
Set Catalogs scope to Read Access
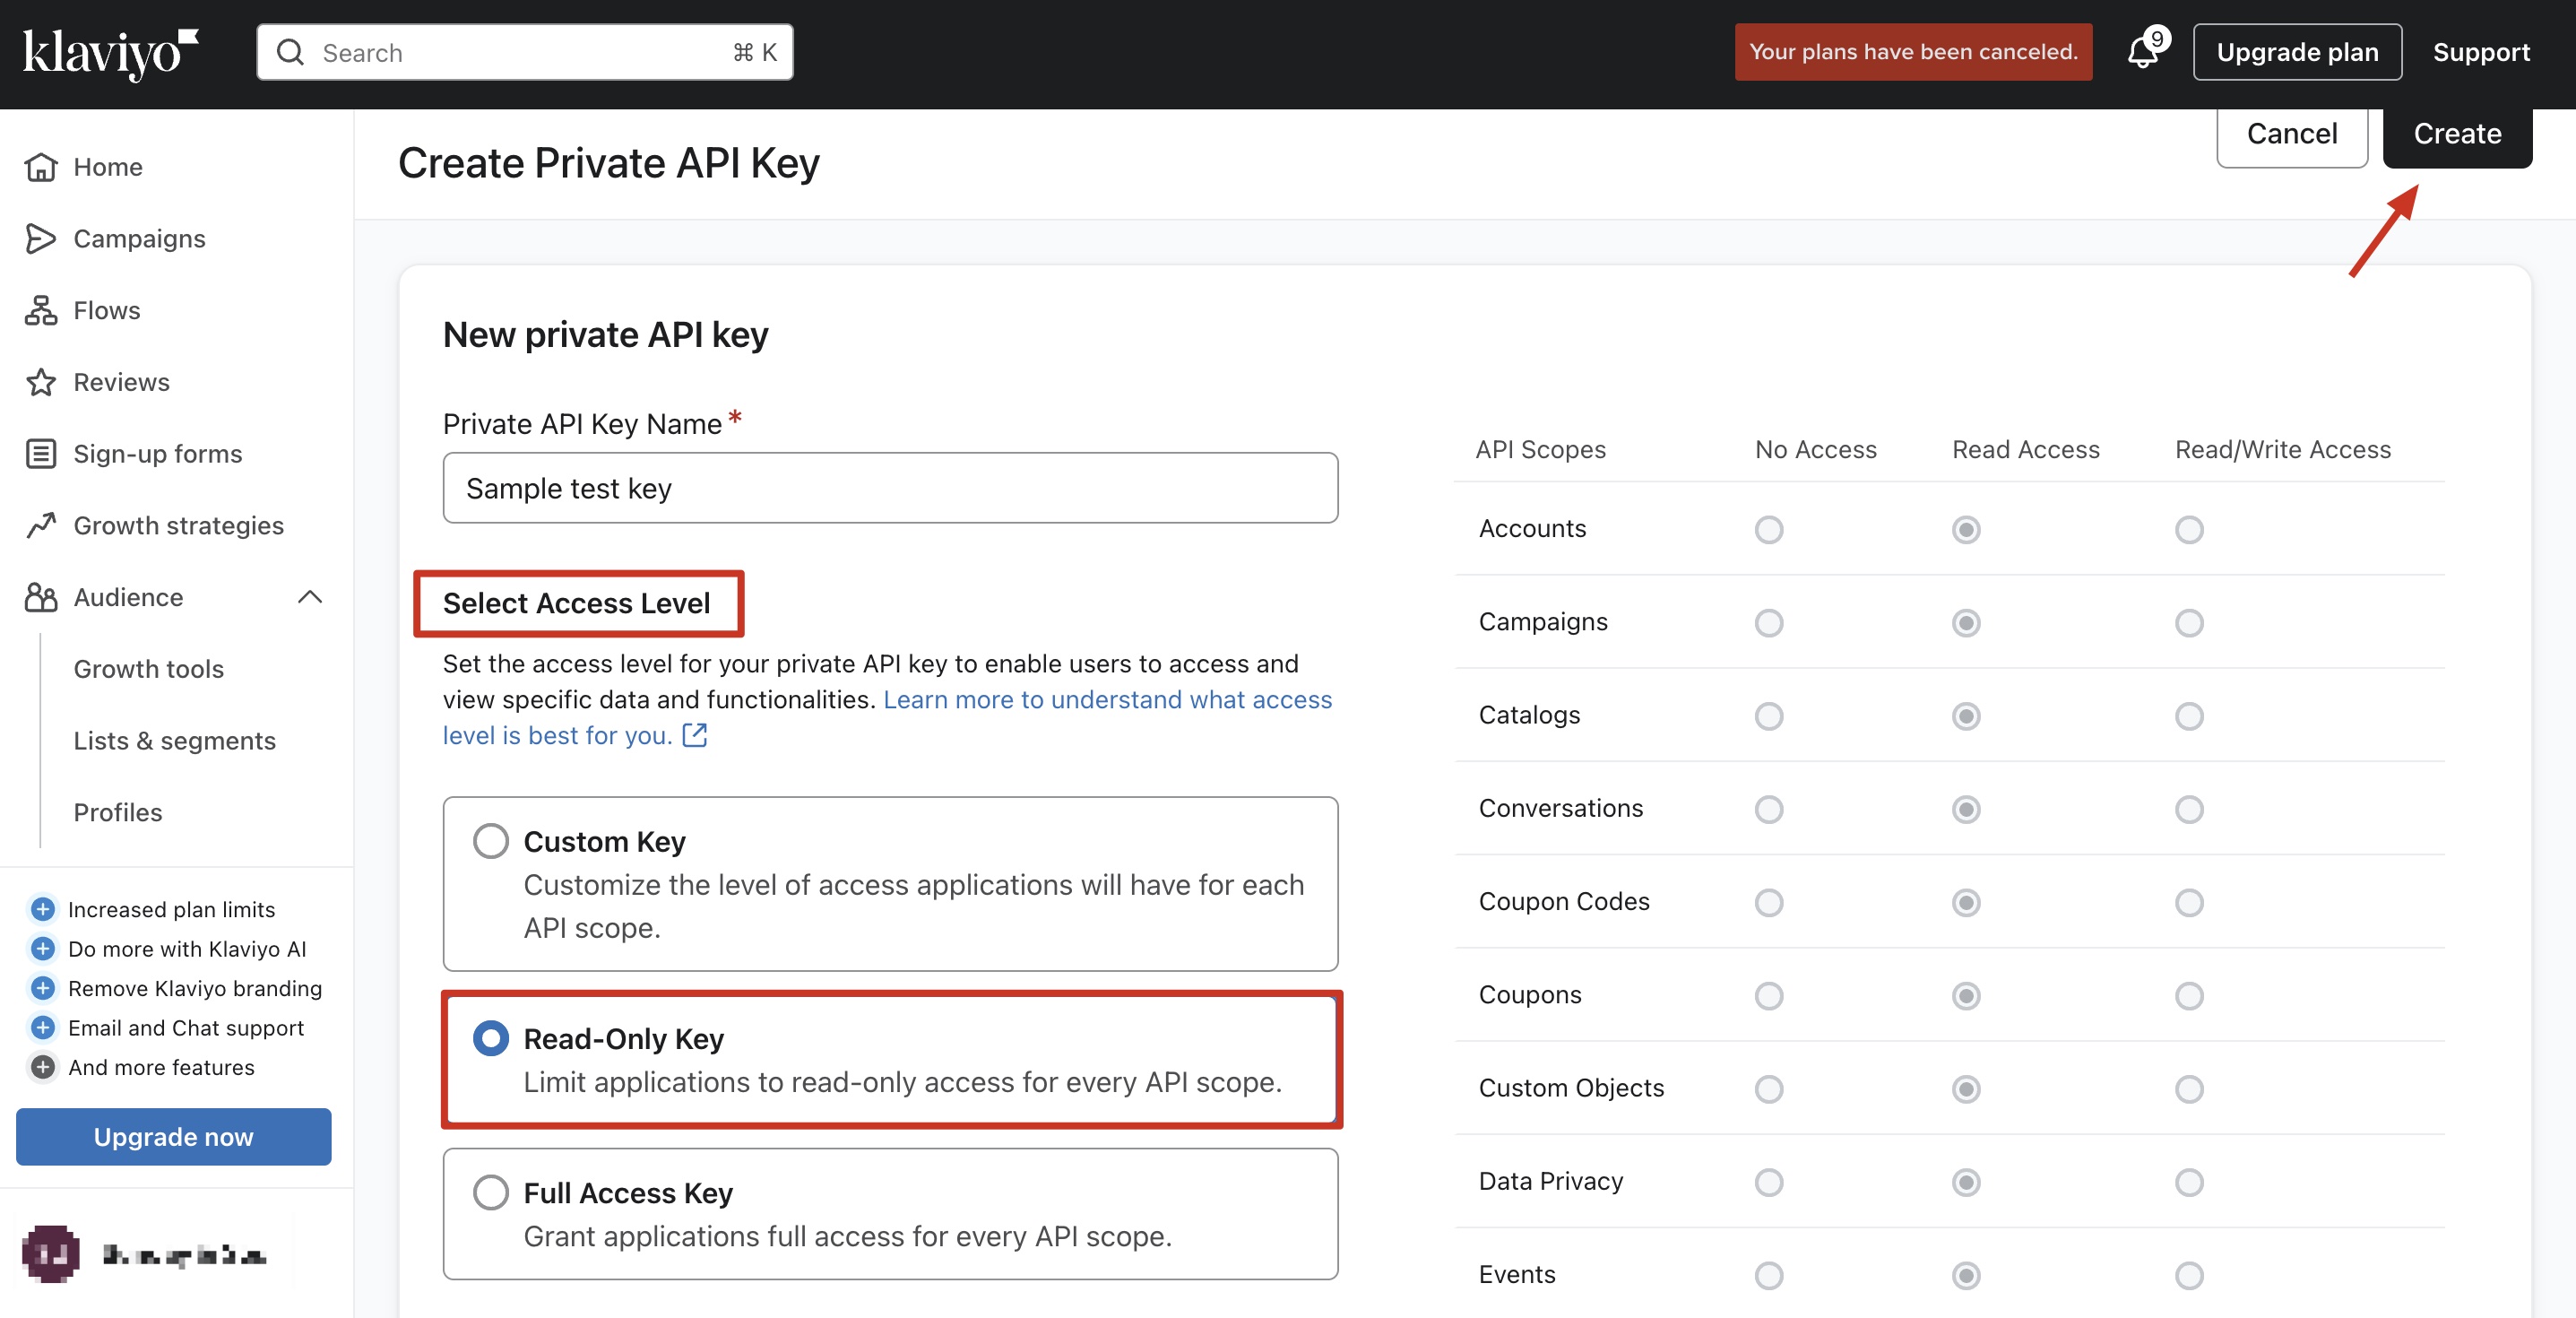coord(1966,716)
